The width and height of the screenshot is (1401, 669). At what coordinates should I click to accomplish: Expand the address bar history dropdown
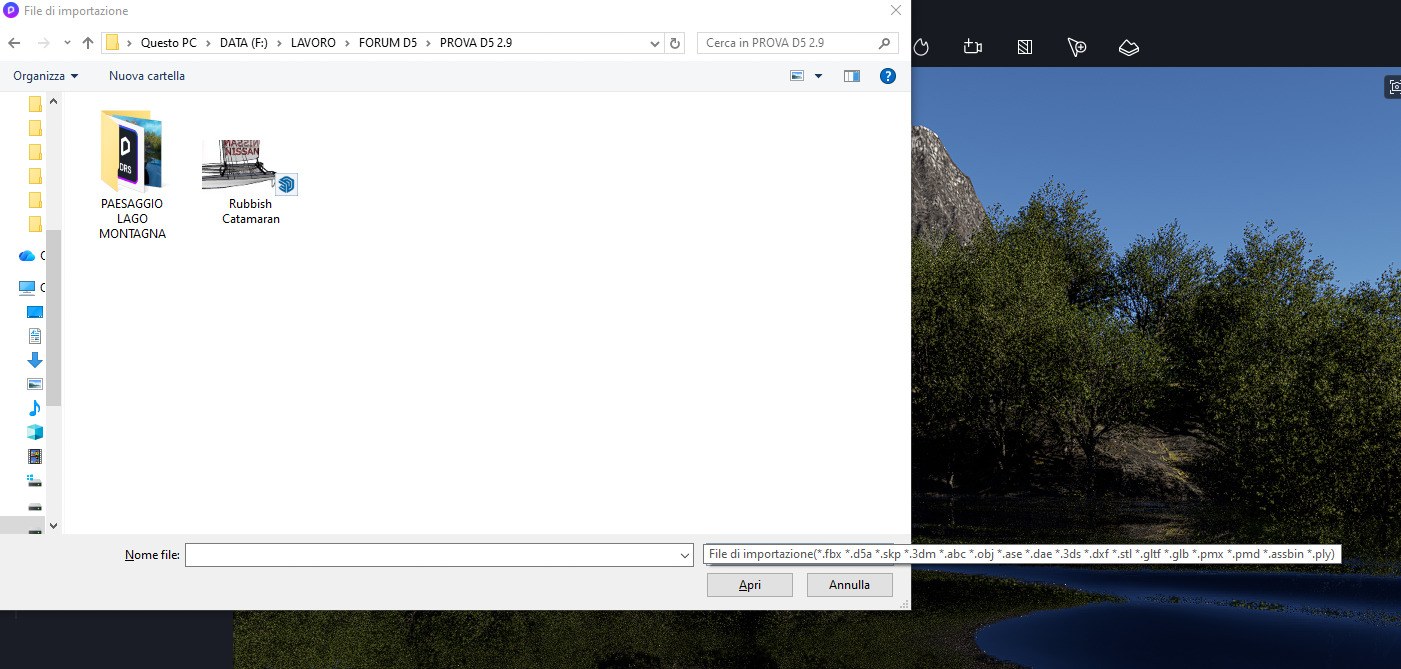click(x=655, y=43)
